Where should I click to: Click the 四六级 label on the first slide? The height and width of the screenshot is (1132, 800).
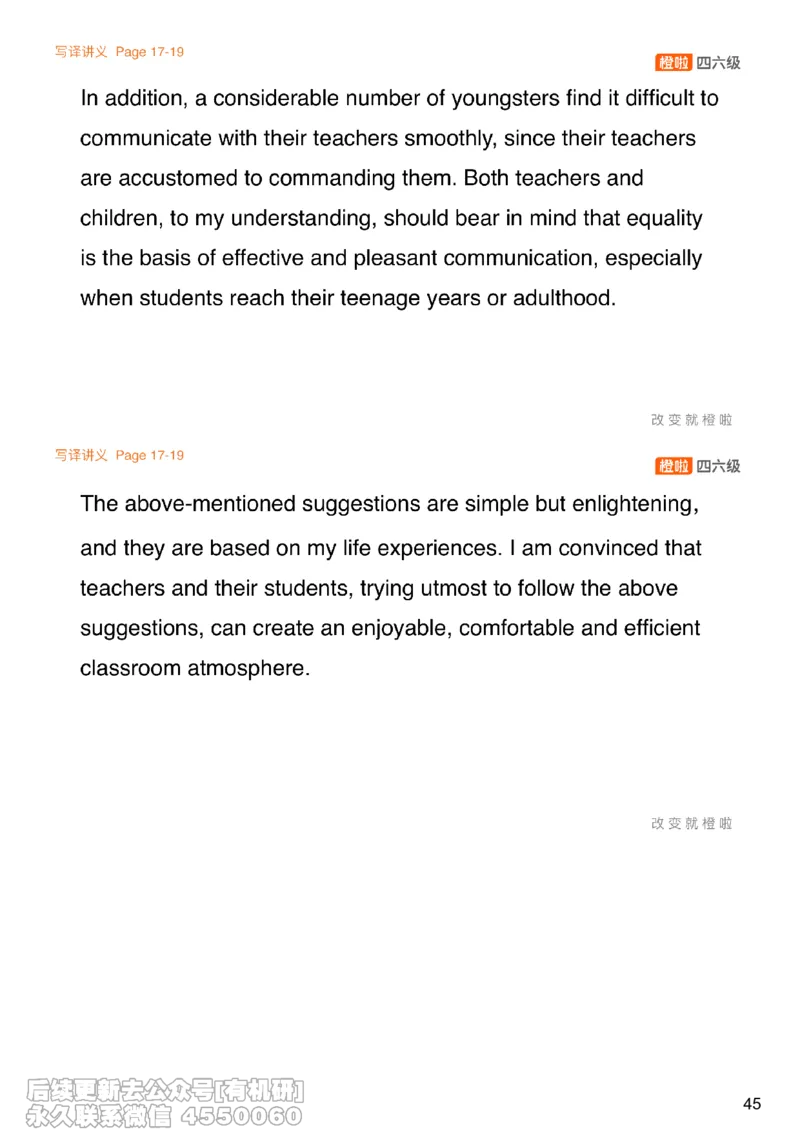coord(719,63)
